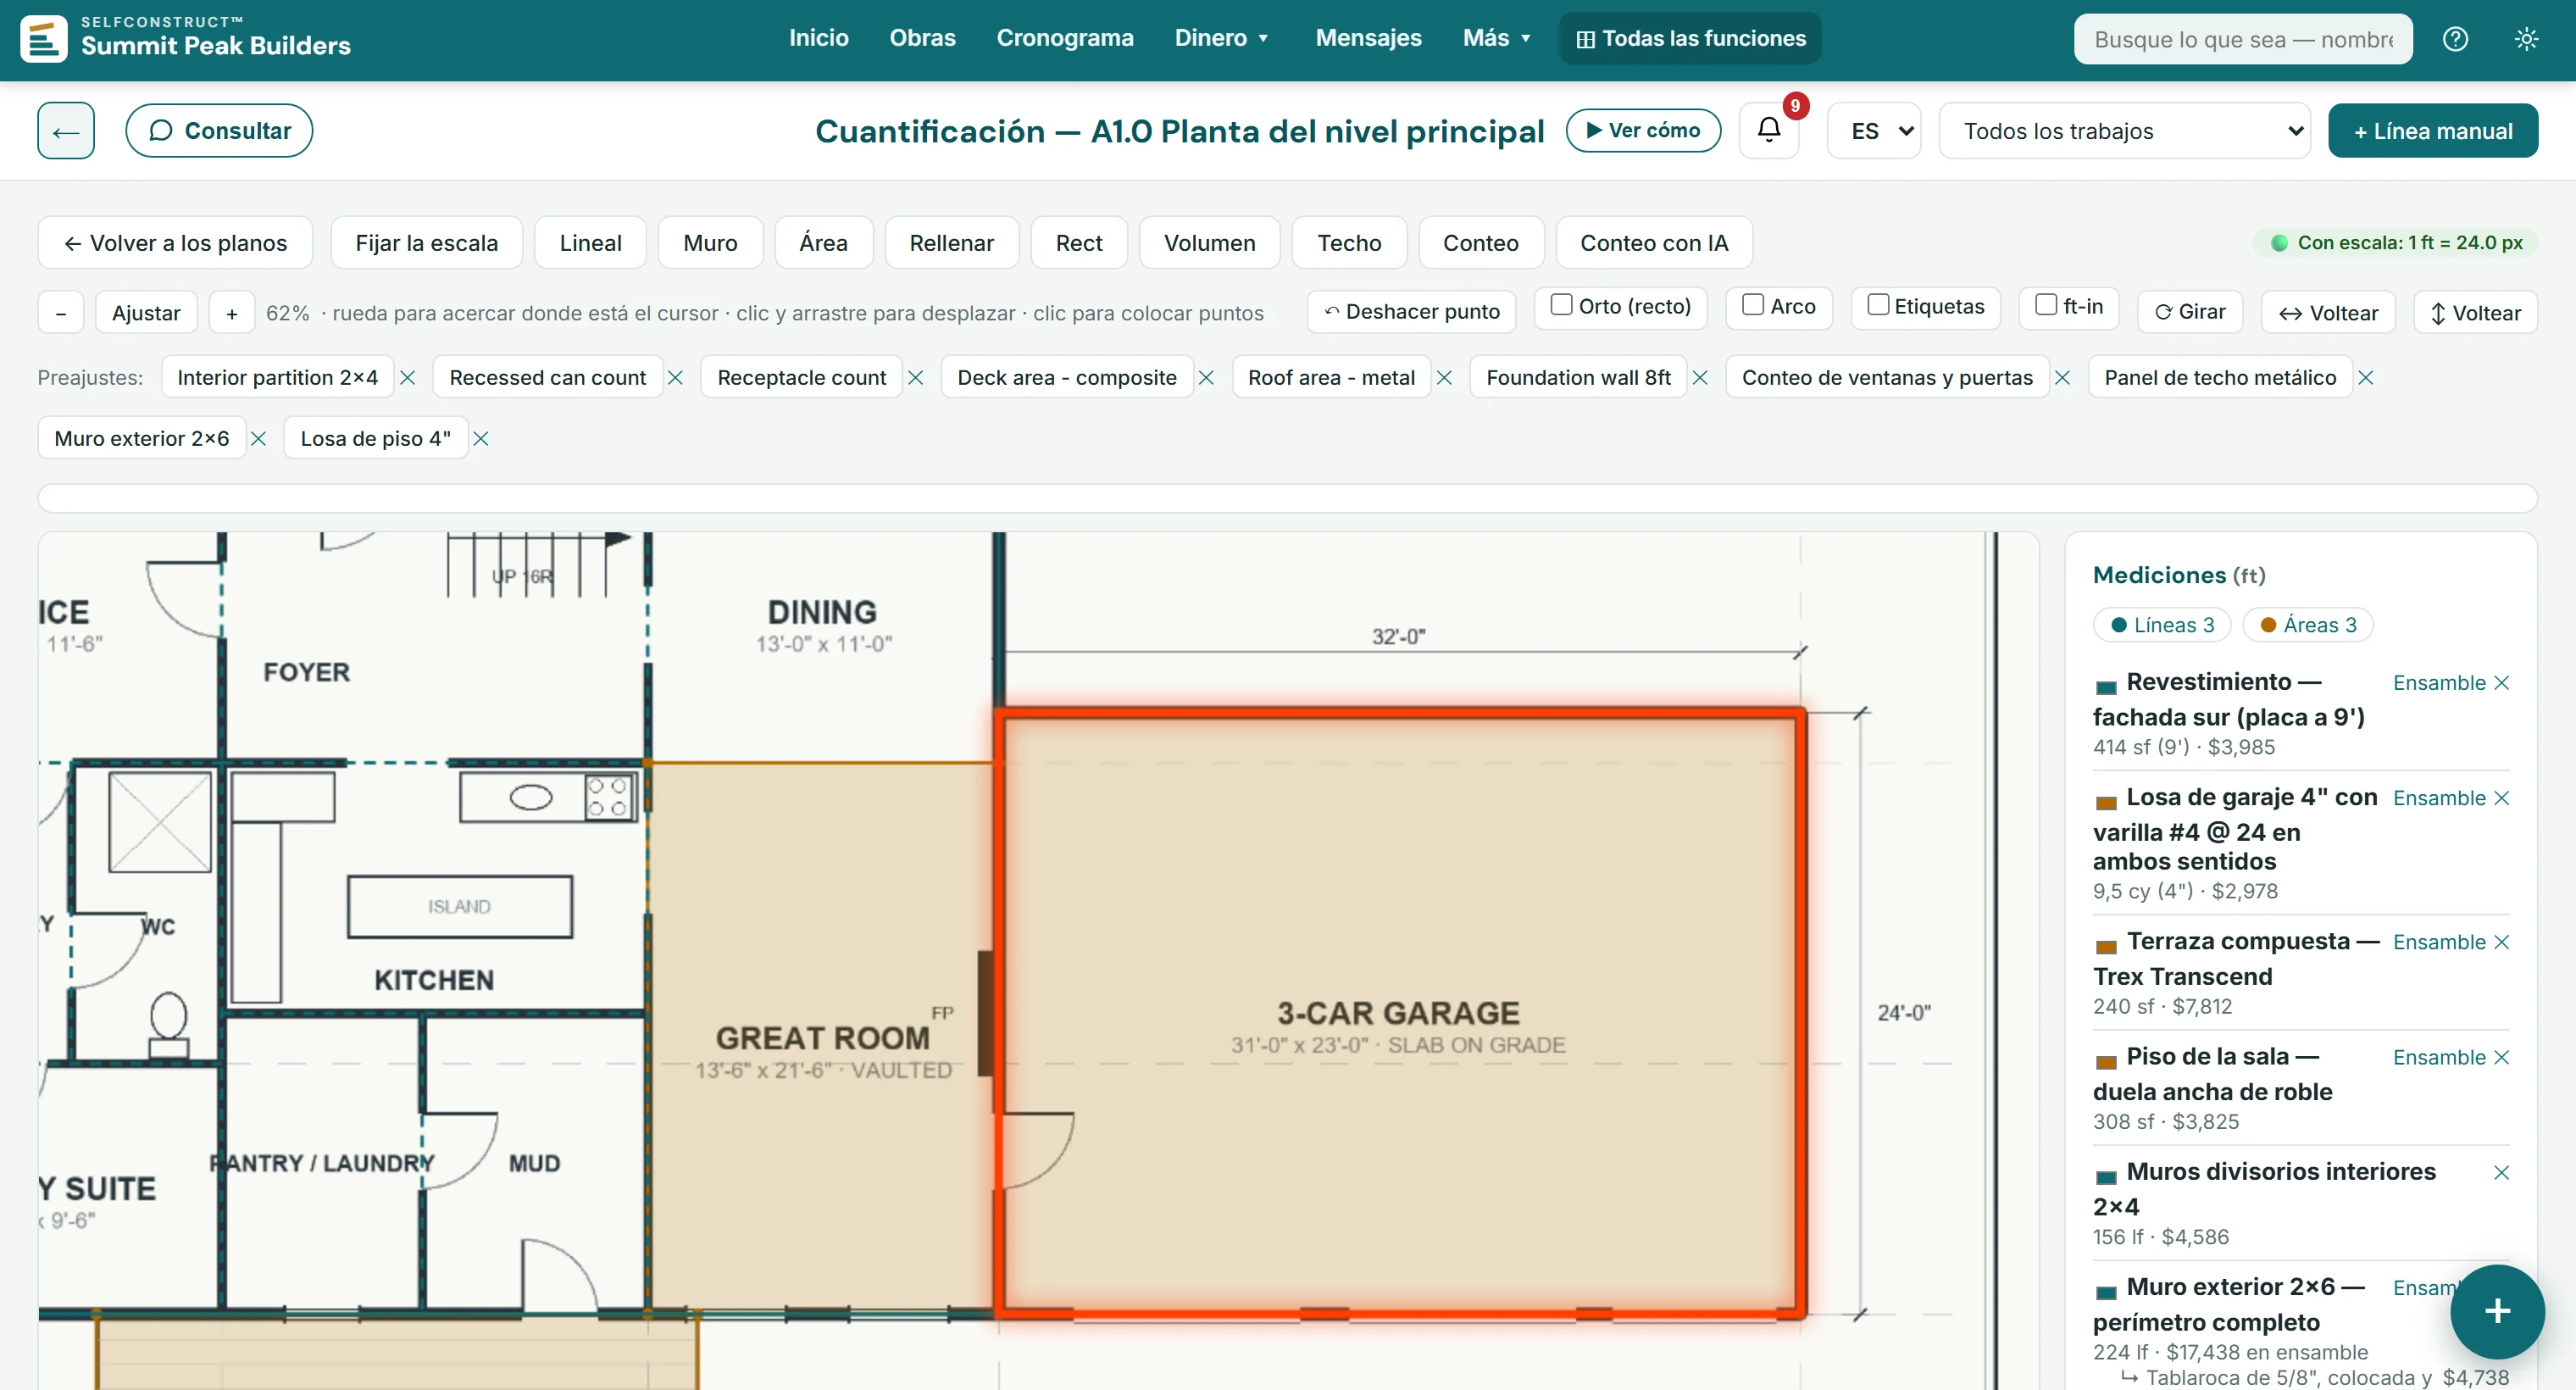Go to the Inicio menu
2576x1390 pixels.
point(819,38)
